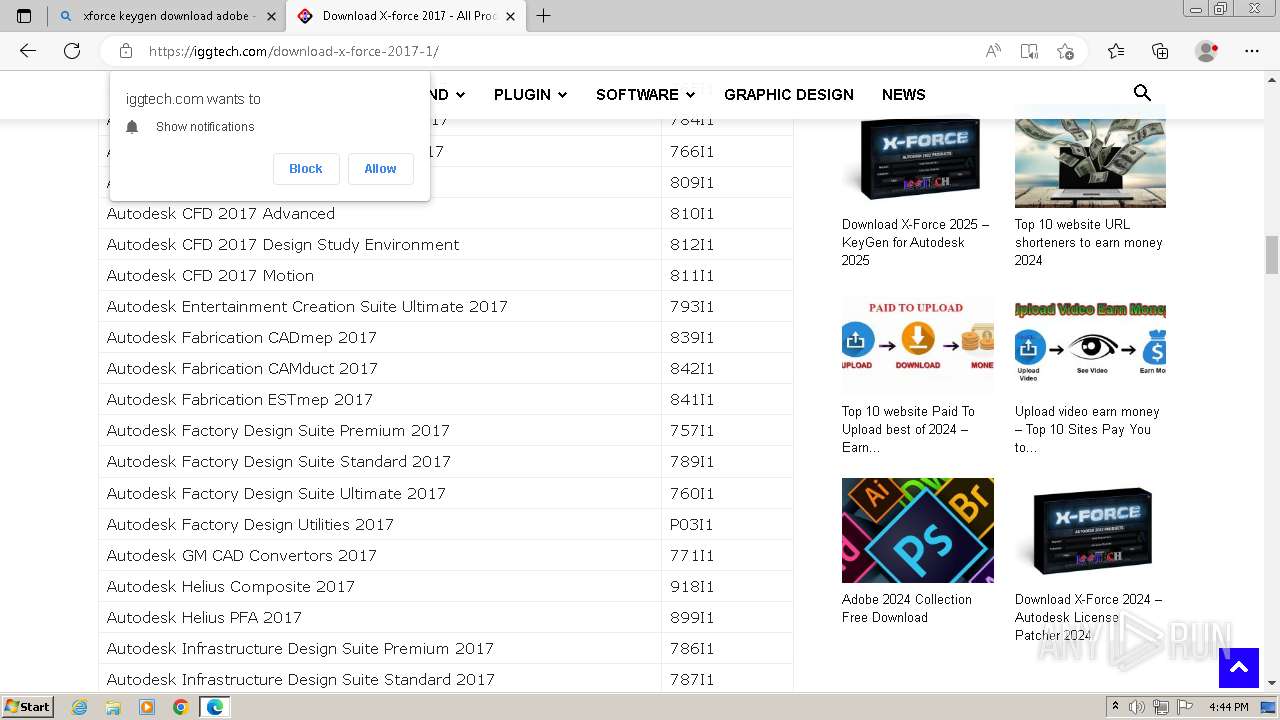Select Autodesk Helius PFA 2017 text
The height and width of the screenshot is (720, 1280).
coord(204,618)
